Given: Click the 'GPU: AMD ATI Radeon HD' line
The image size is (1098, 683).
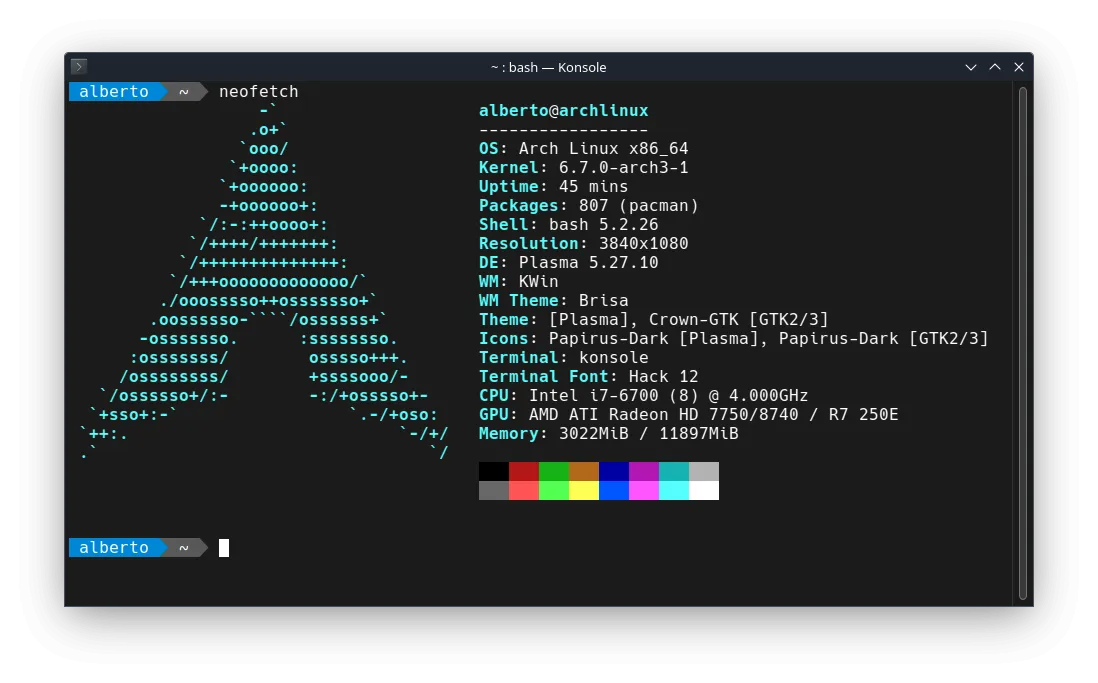Looking at the screenshot, I should coord(688,414).
